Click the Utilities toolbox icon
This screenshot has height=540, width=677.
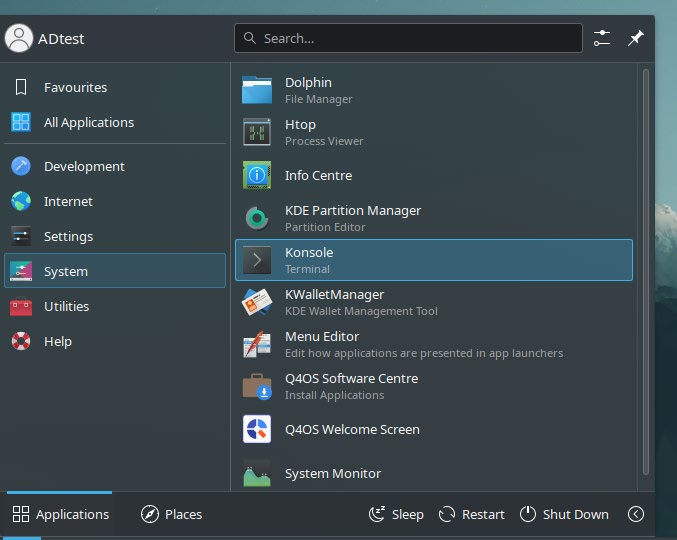click(21, 306)
